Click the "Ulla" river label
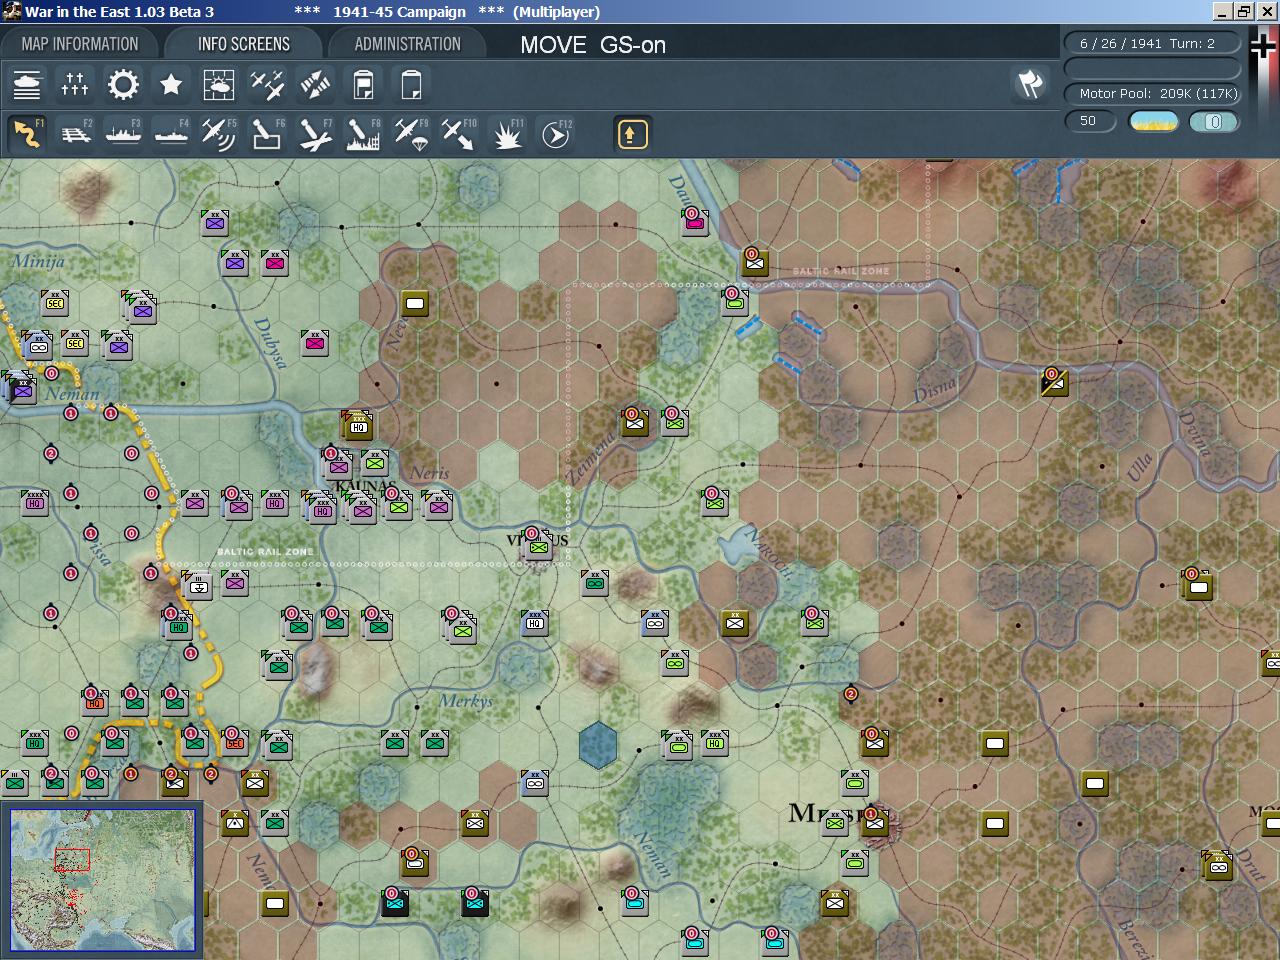This screenshot has width=1280, height=960. coord(1140,467)
